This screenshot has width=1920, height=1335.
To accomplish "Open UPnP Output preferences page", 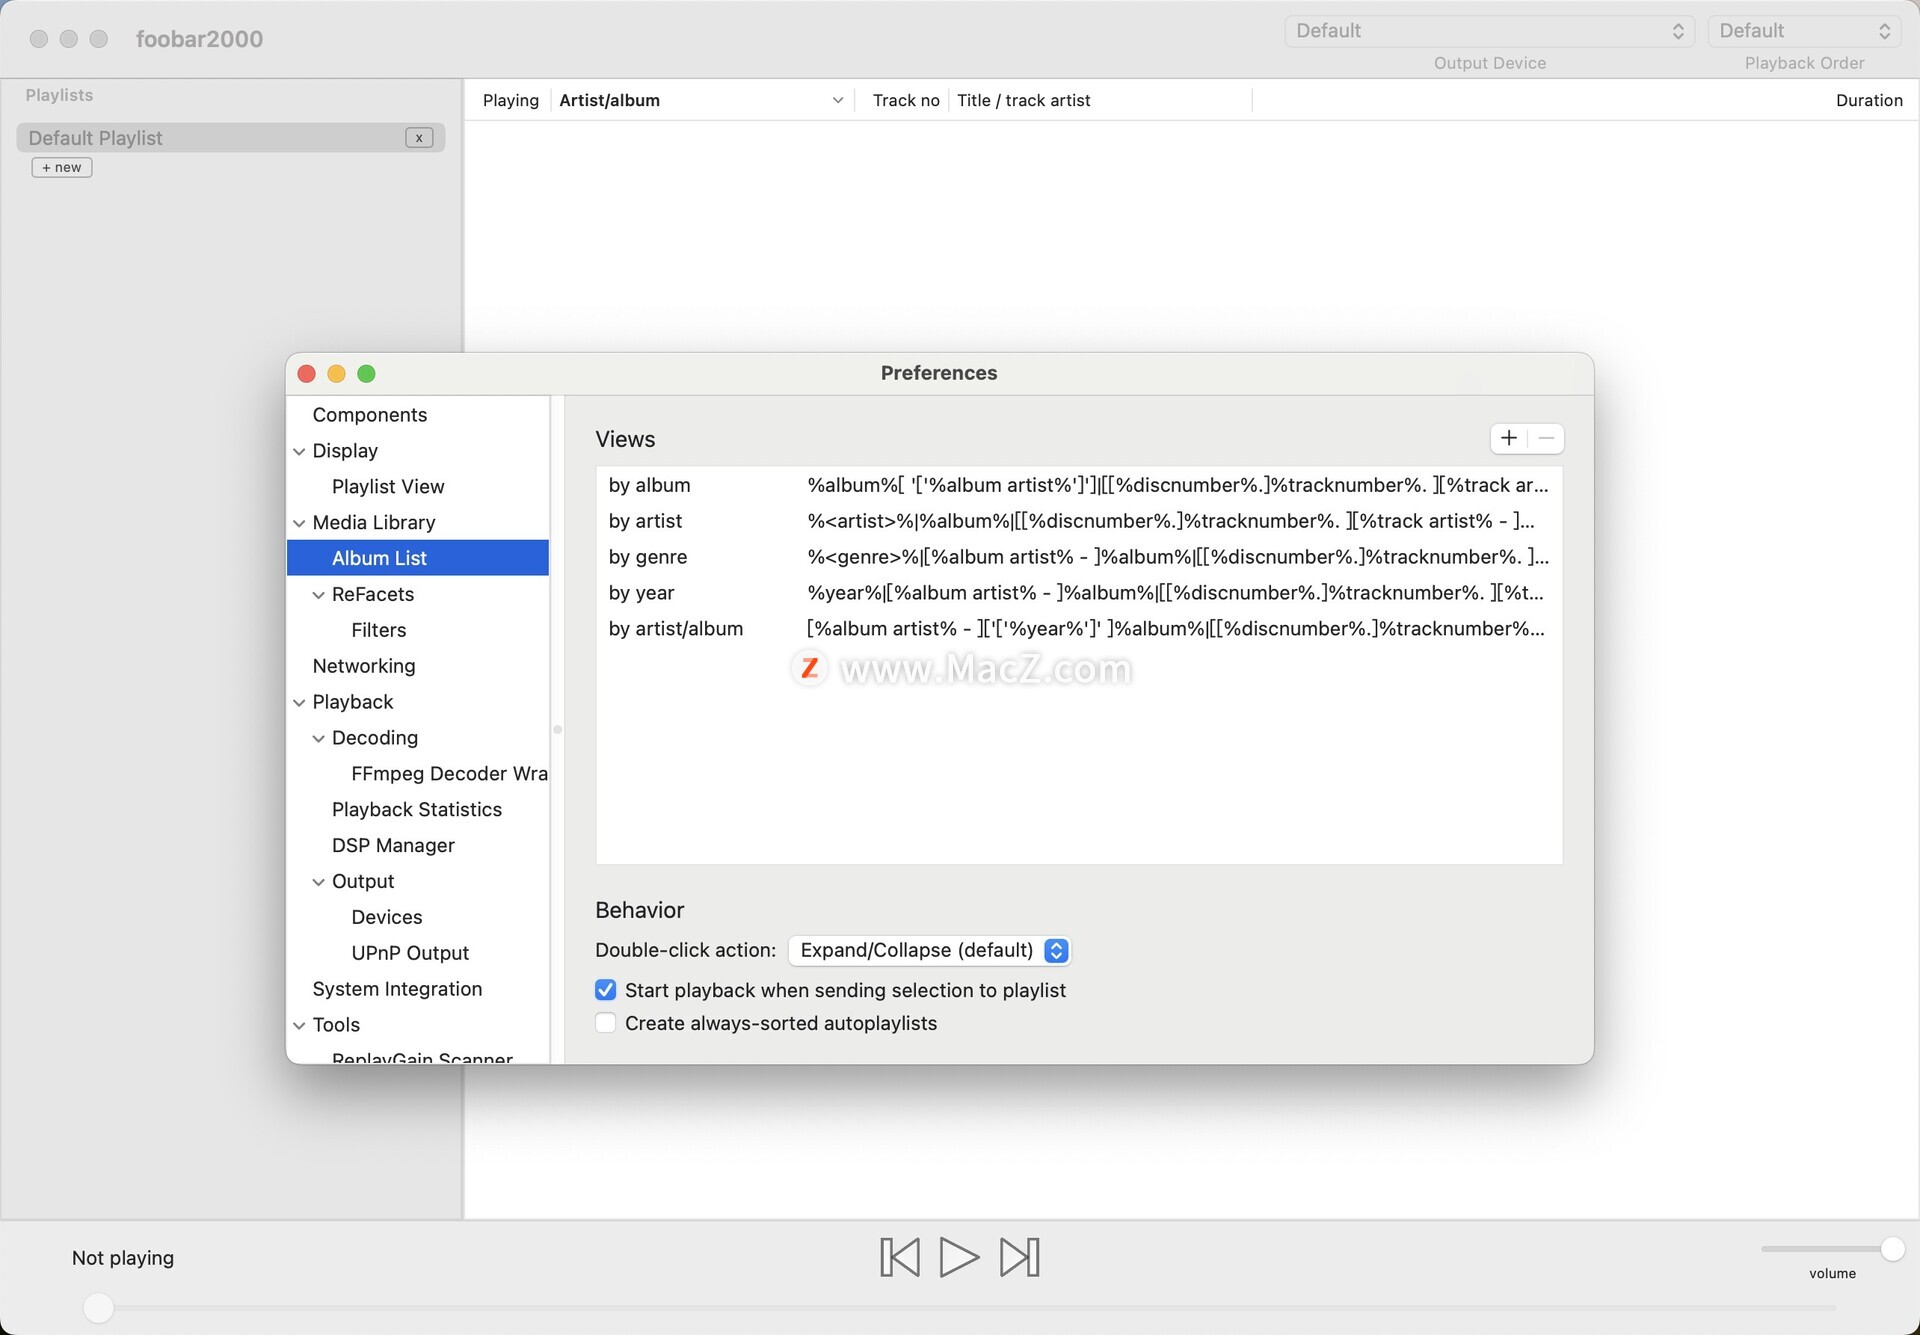I will click(410, 954).
